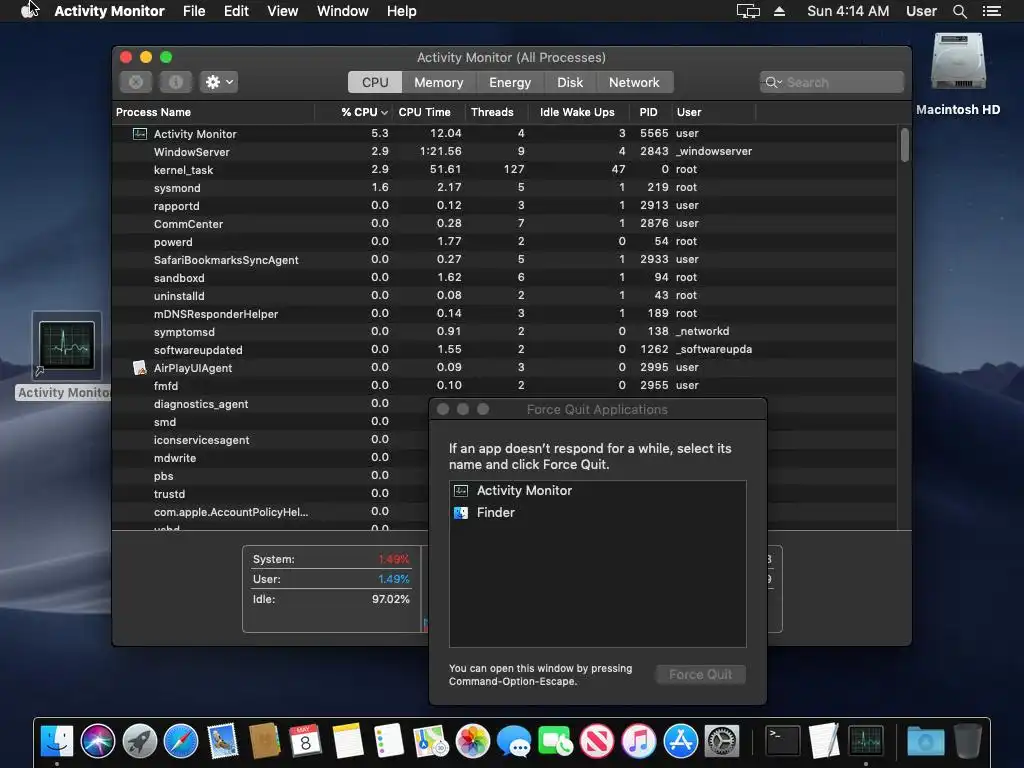Viewport: 1024px width, 768px height.
Task: Click the process info inspect icon
Action: (x=176, y=82)
